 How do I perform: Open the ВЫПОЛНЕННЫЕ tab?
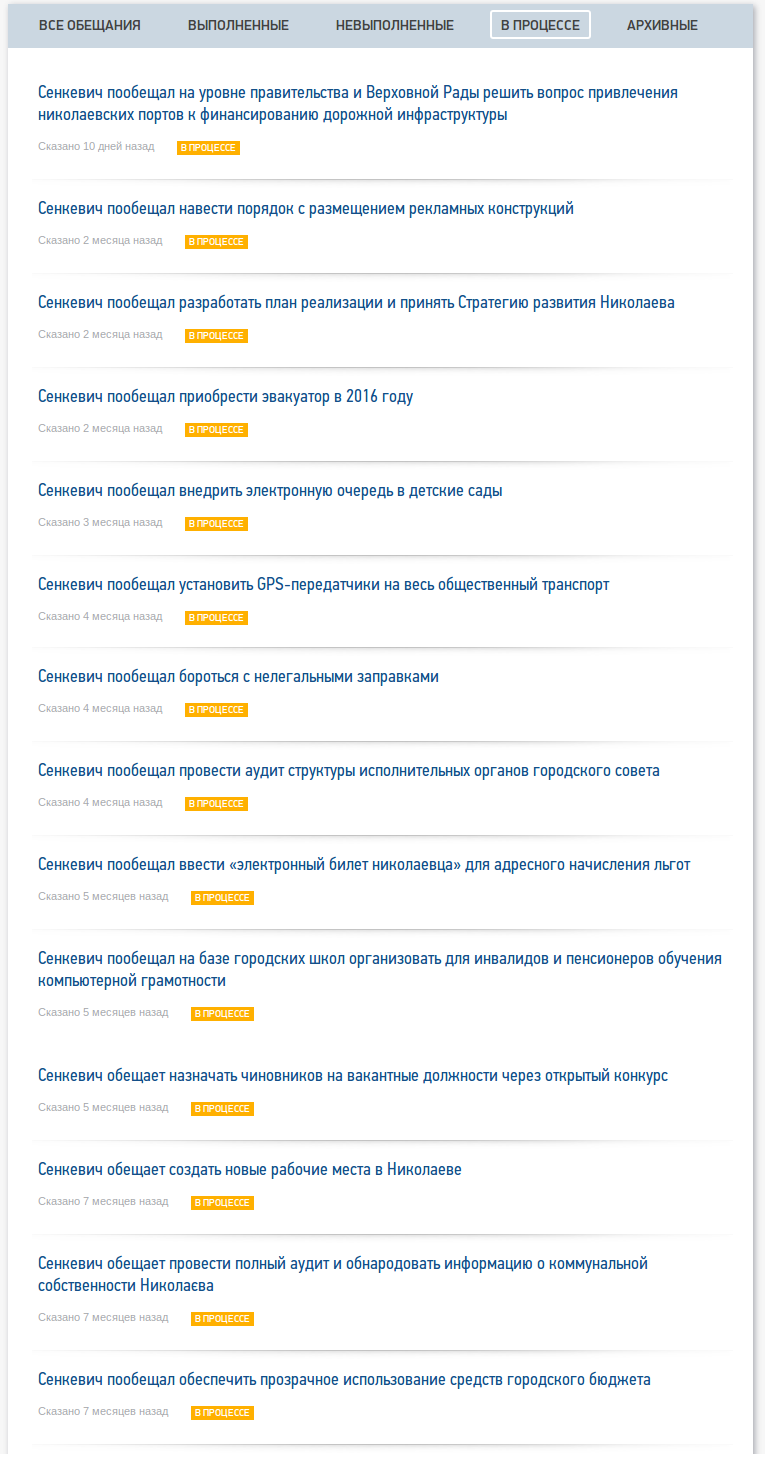[x=238, y=25]
